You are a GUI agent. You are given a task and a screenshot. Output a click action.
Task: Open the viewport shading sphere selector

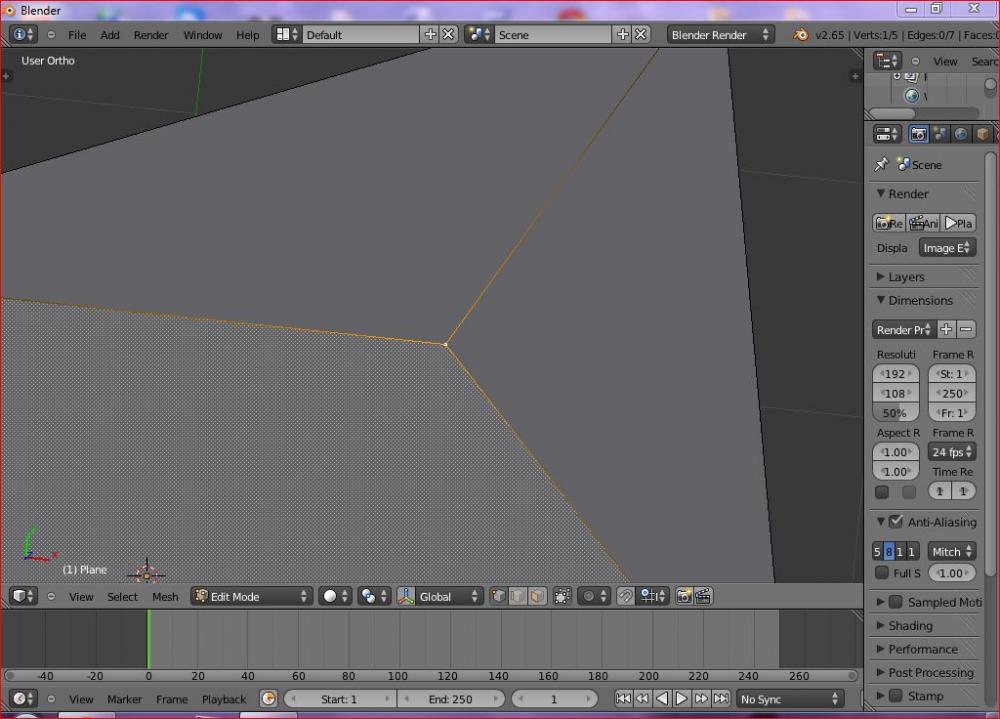click(335, 596)
